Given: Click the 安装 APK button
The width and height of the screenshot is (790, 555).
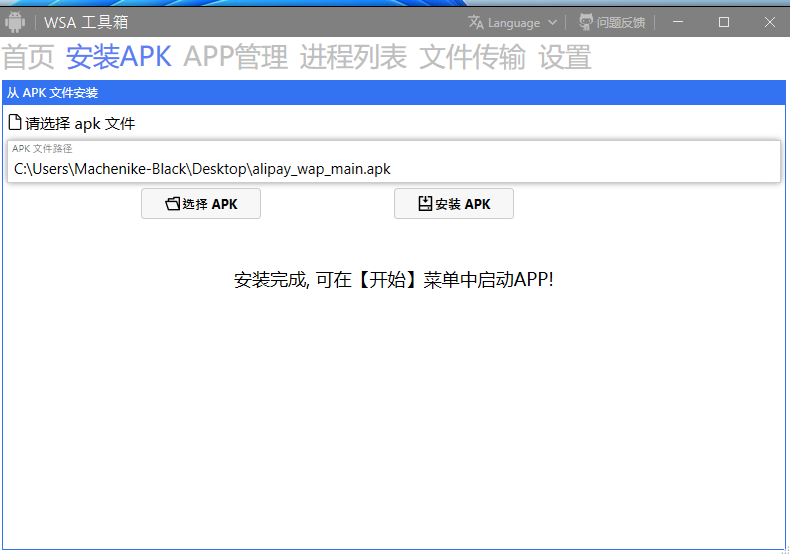Looking at the screenshot, I should point(454,203).
